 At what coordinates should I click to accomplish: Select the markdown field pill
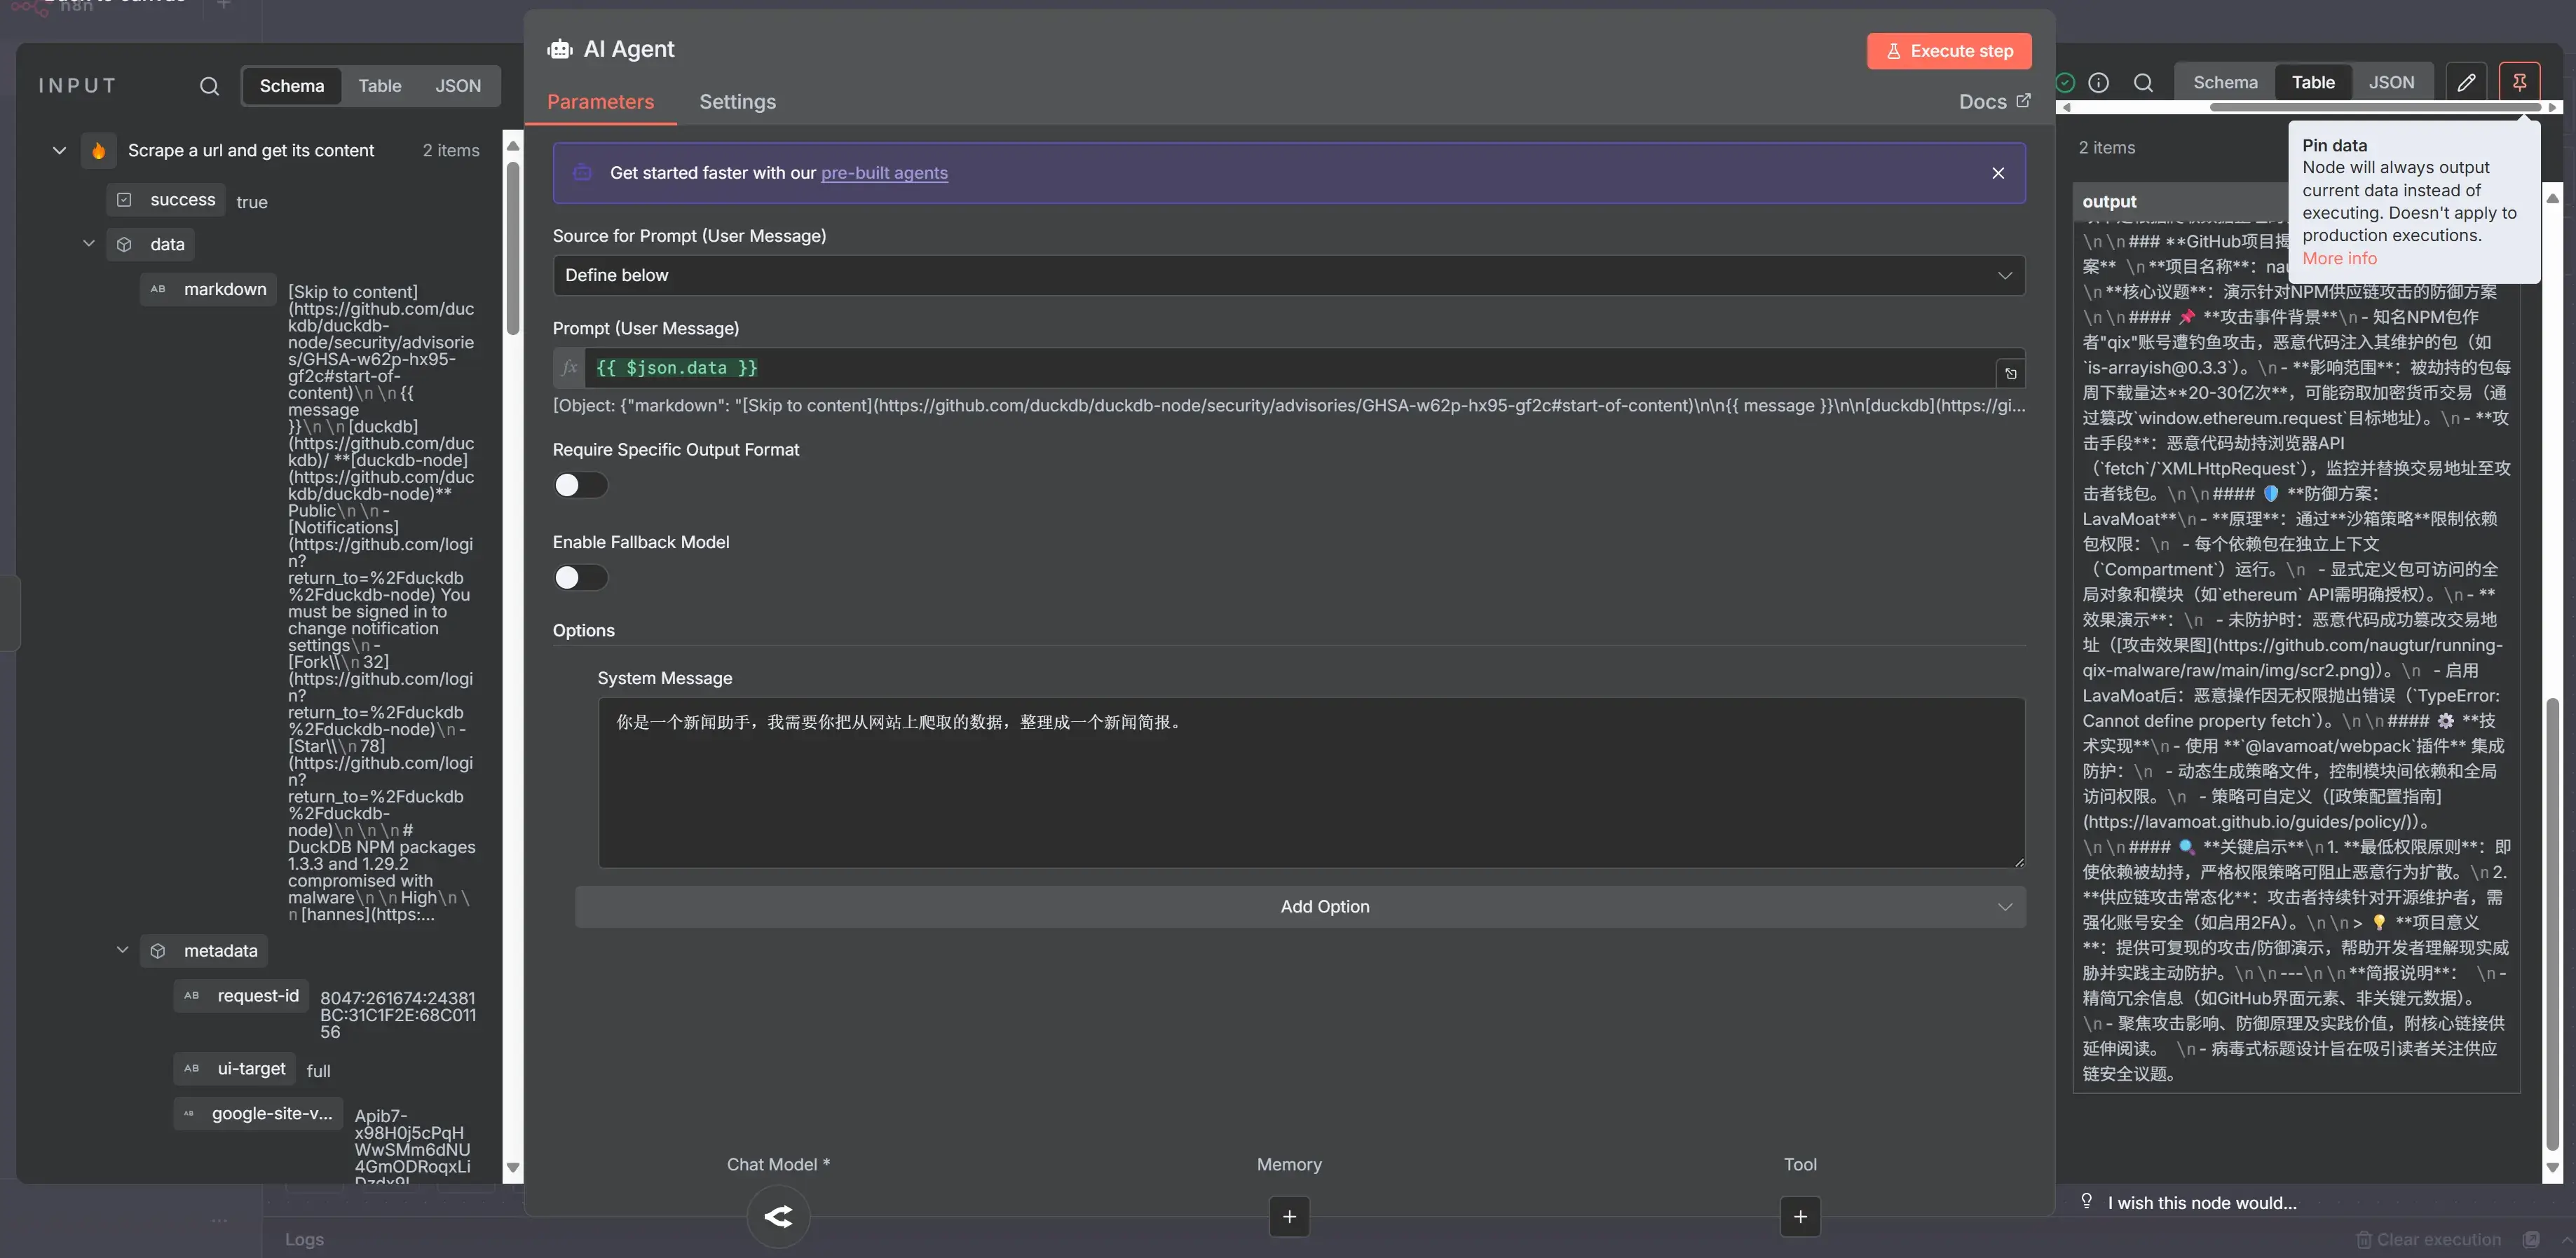[208, 289]
